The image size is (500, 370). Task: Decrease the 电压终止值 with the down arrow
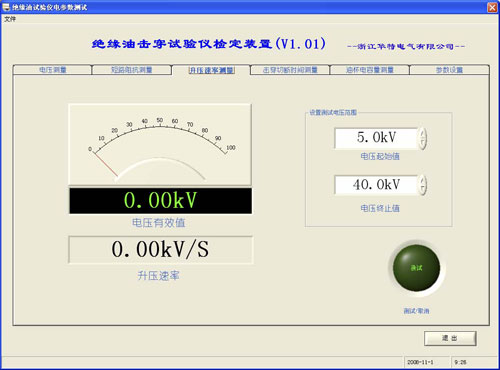[423, 190]
